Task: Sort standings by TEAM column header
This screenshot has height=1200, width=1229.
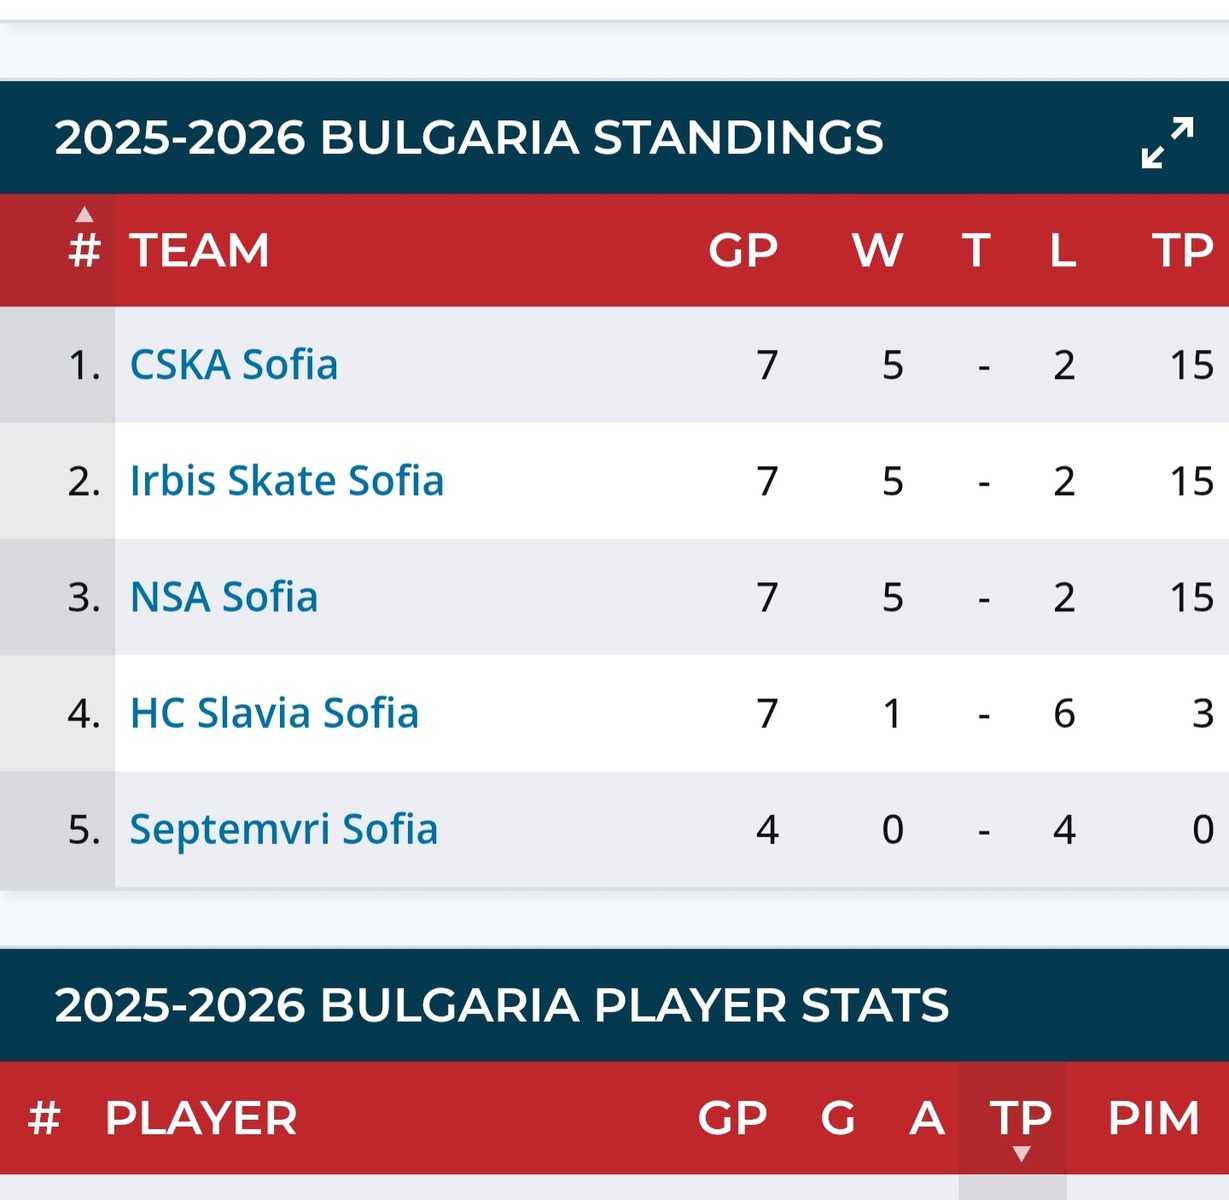Action: (199, 249)
